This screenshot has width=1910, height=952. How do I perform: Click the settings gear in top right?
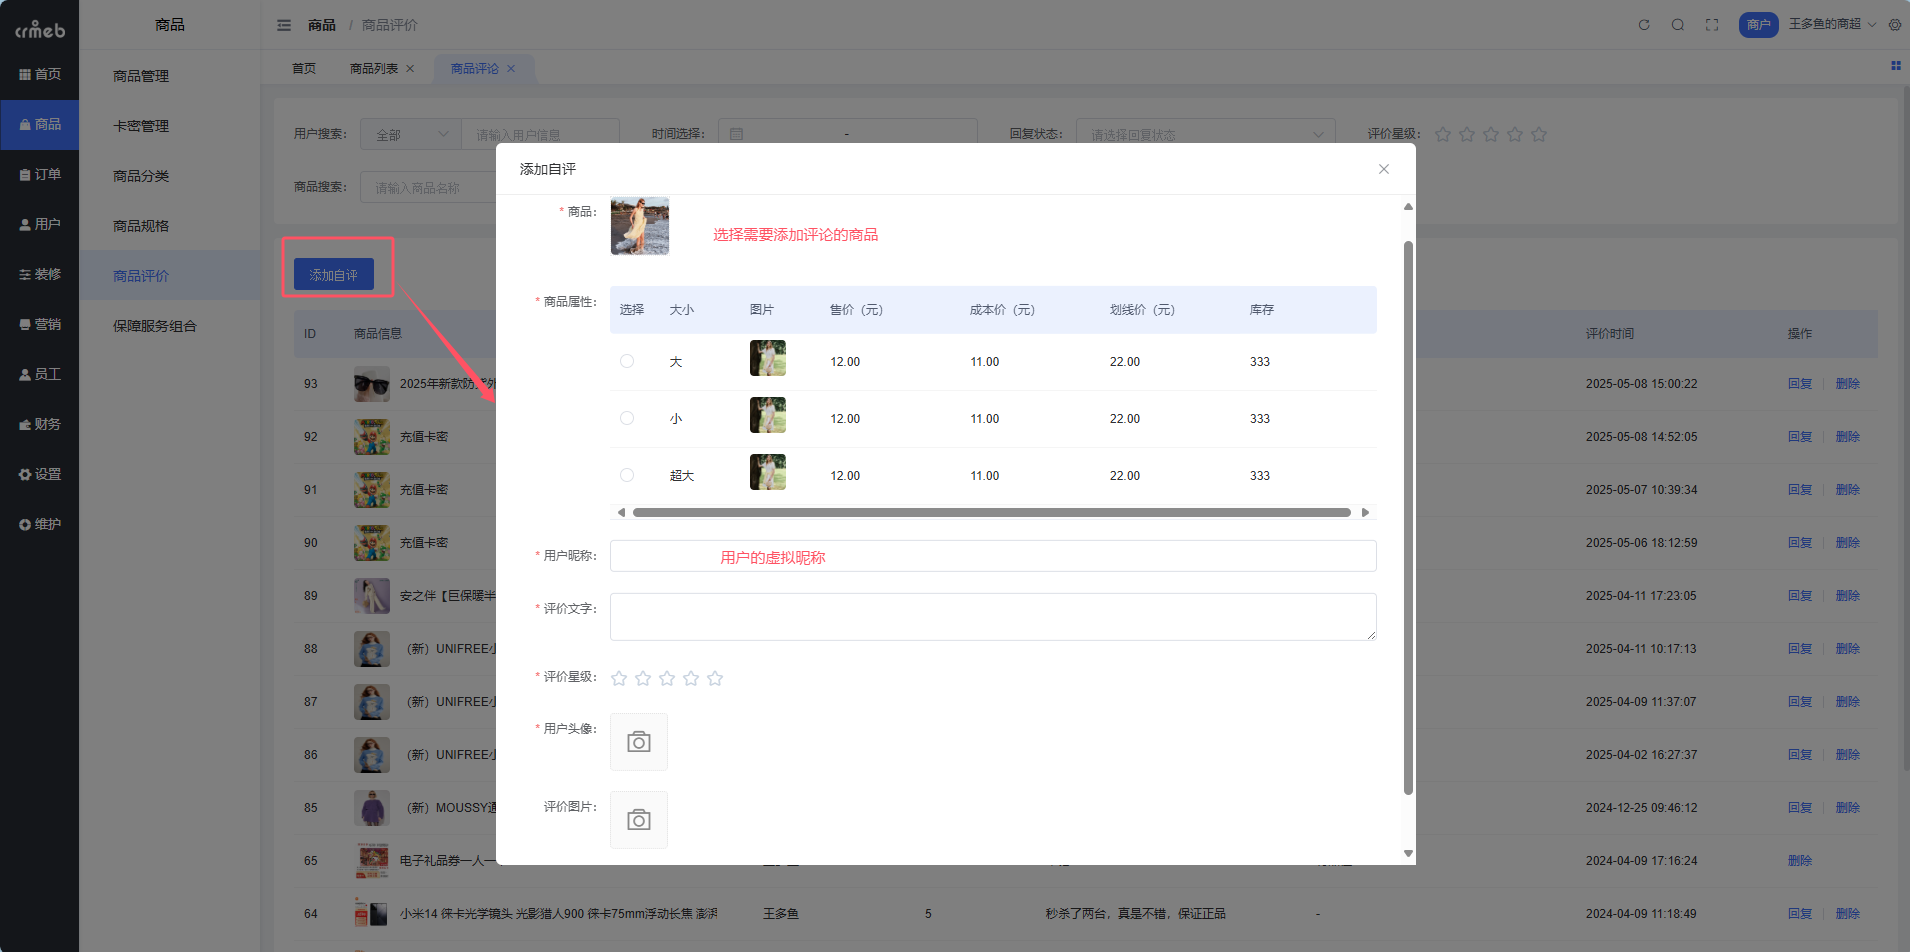click(1895, 25)
